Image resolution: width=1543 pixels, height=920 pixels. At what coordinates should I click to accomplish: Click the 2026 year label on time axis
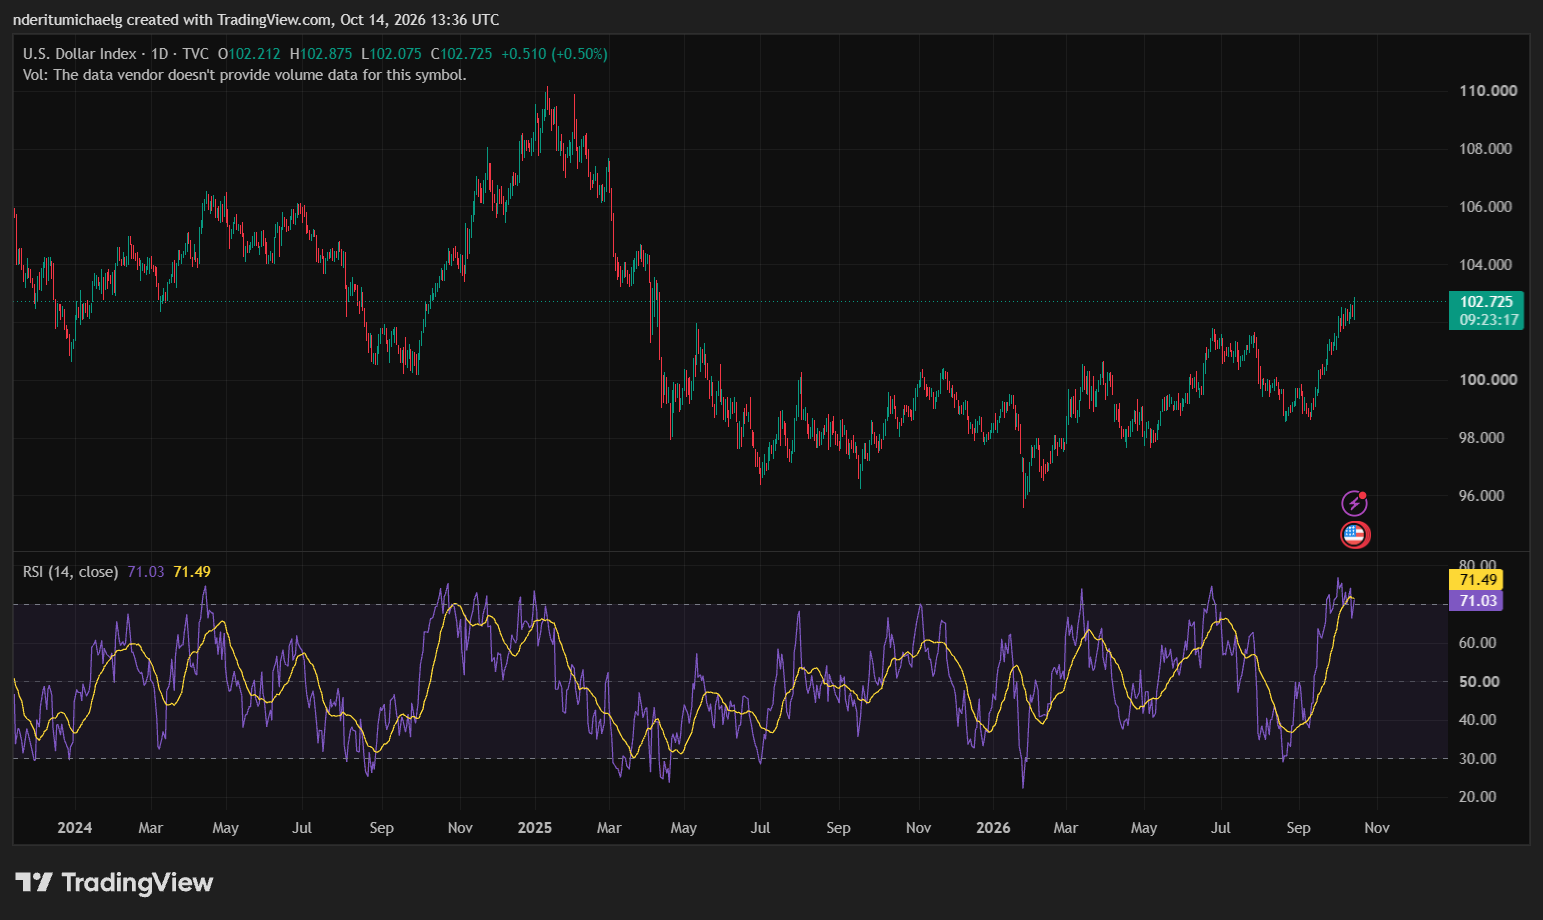(x=993, y=828)
